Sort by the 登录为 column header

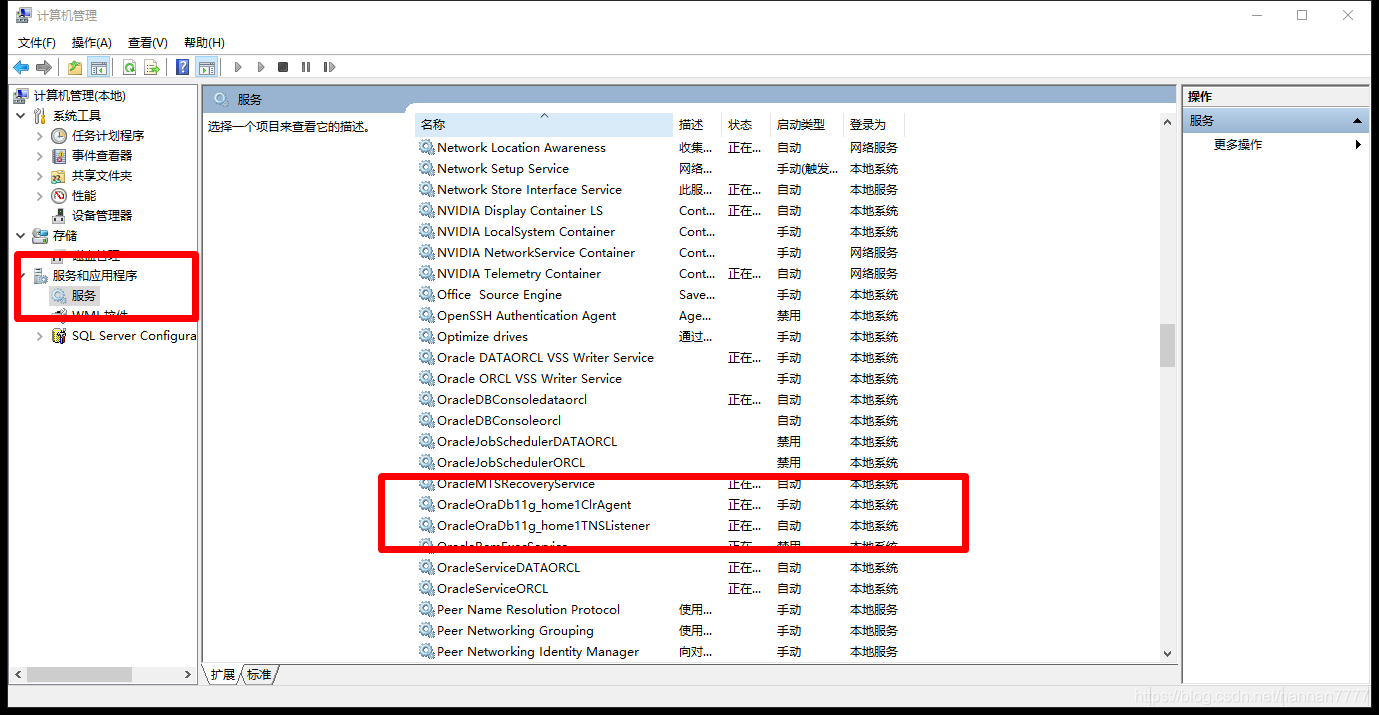874,124
